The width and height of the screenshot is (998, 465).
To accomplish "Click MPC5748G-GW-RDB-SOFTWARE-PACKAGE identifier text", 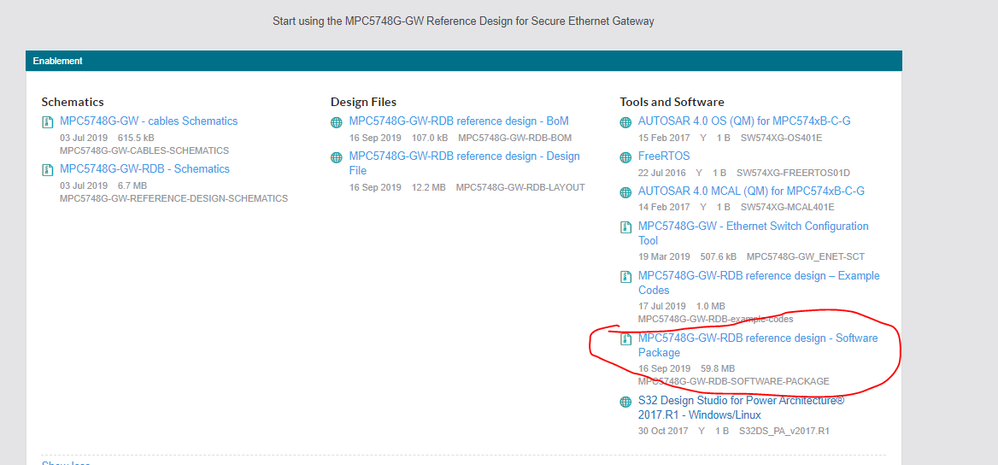I will pos(734,381).
